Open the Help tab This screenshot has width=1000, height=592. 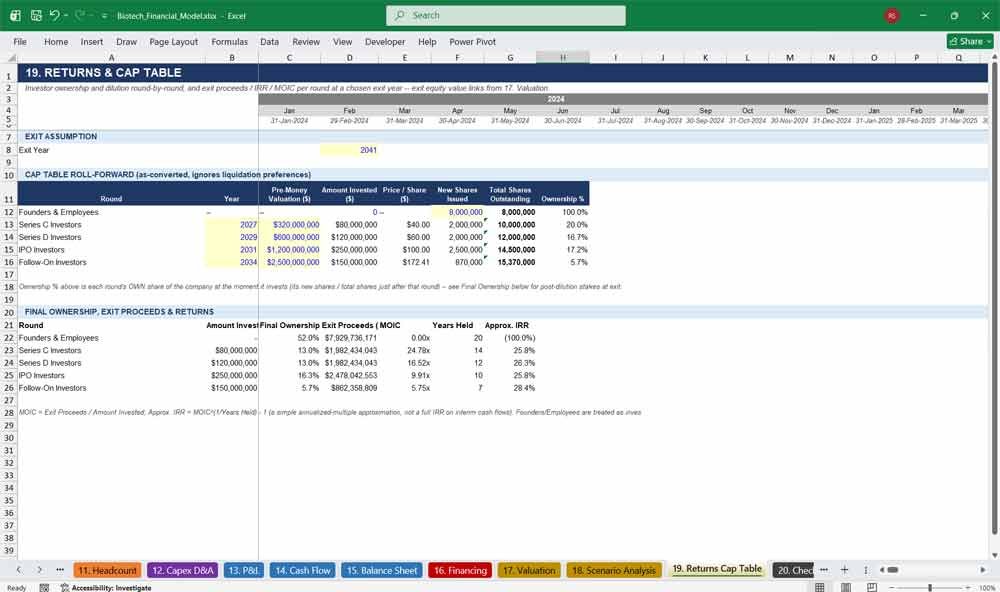[427, 41]
